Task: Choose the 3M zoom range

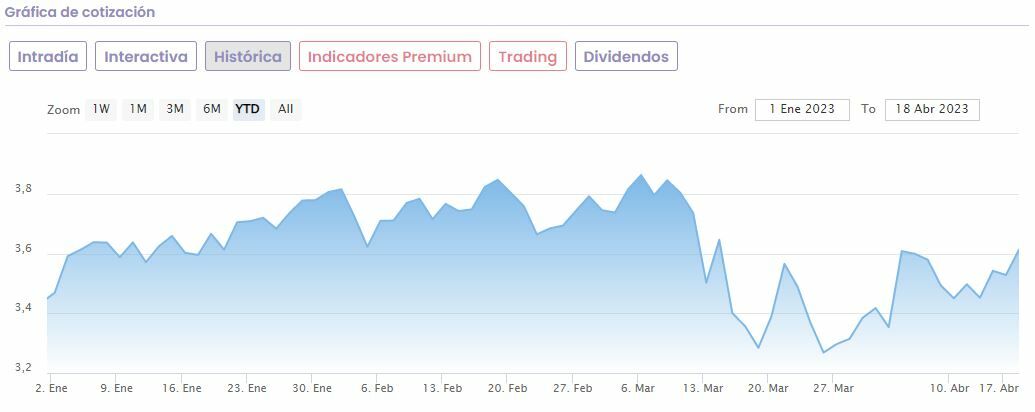Action: (x=175, y=109)
